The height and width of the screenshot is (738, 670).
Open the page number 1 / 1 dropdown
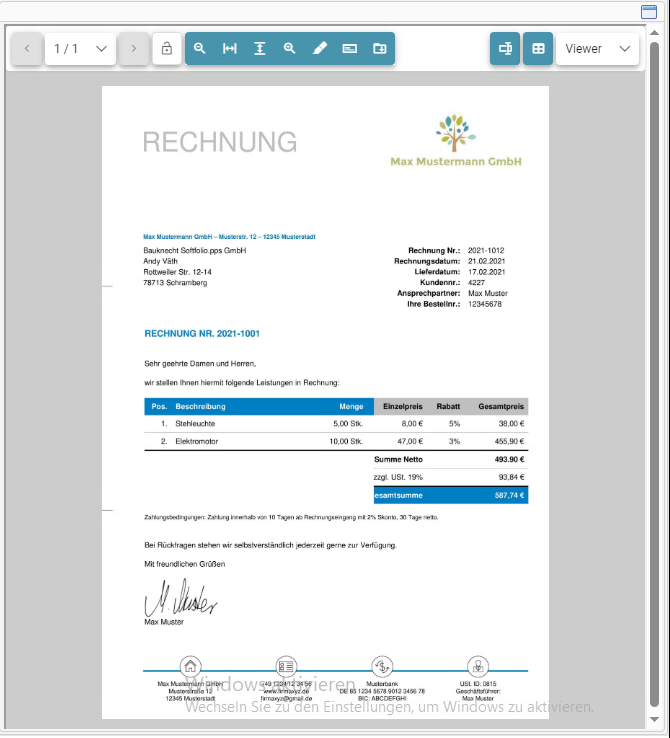(x=80, y=48)
